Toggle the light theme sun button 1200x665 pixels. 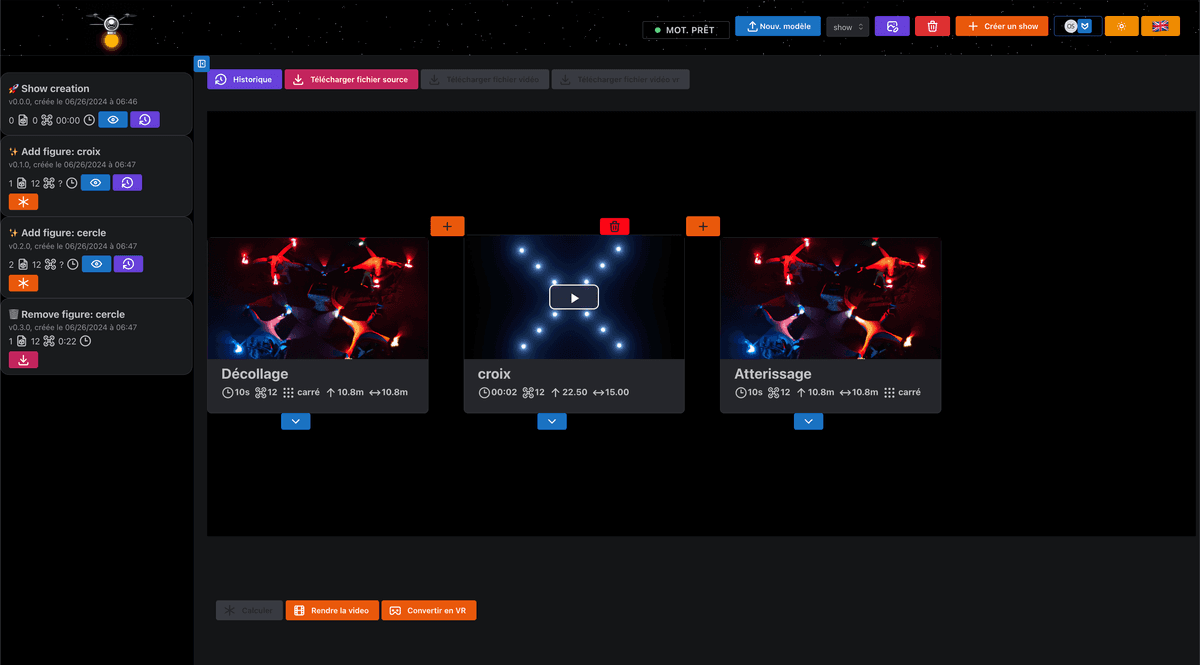click(1121, 27)
